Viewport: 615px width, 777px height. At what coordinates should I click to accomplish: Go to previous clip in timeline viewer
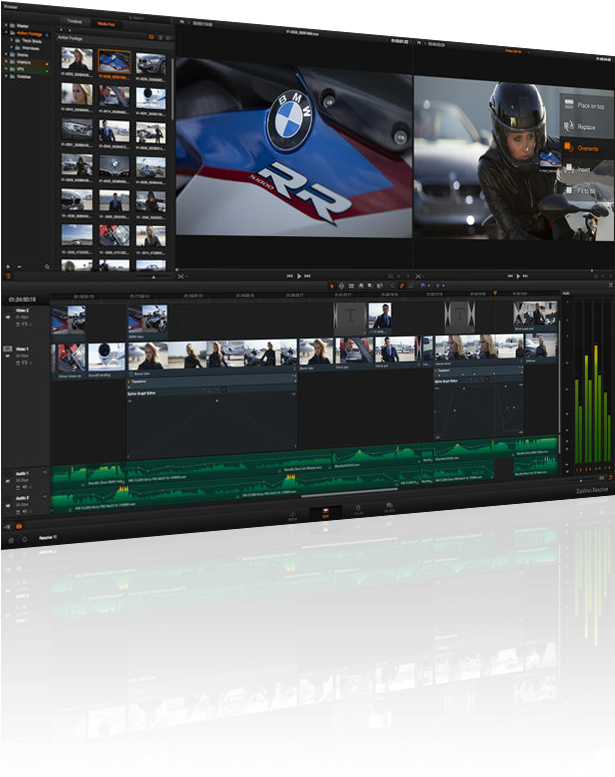[x=510, y=276]
